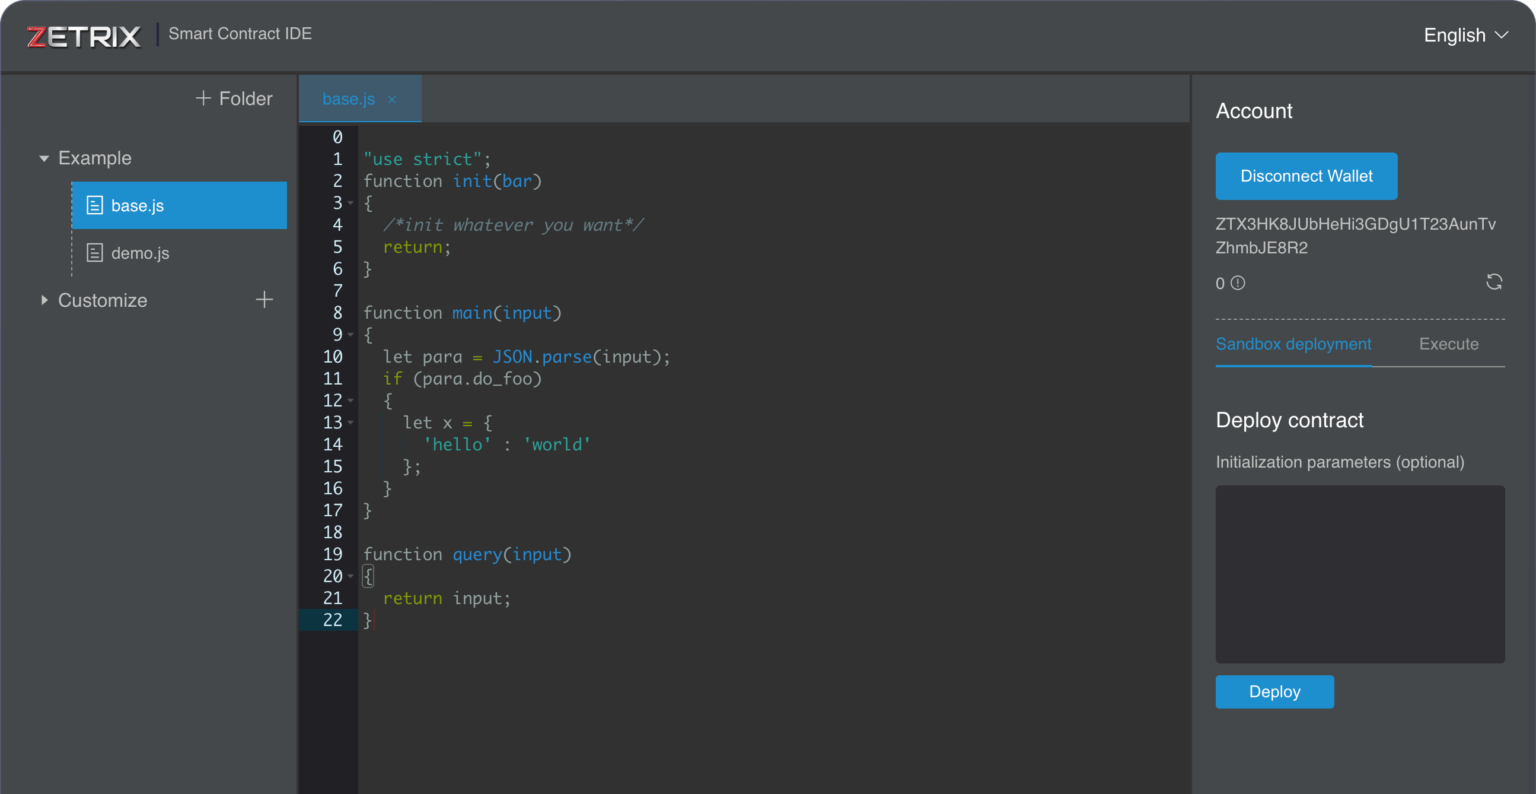Select the Sandbox deployment tab
This screenshot has height=794, width=1536.
point(1293,344)
